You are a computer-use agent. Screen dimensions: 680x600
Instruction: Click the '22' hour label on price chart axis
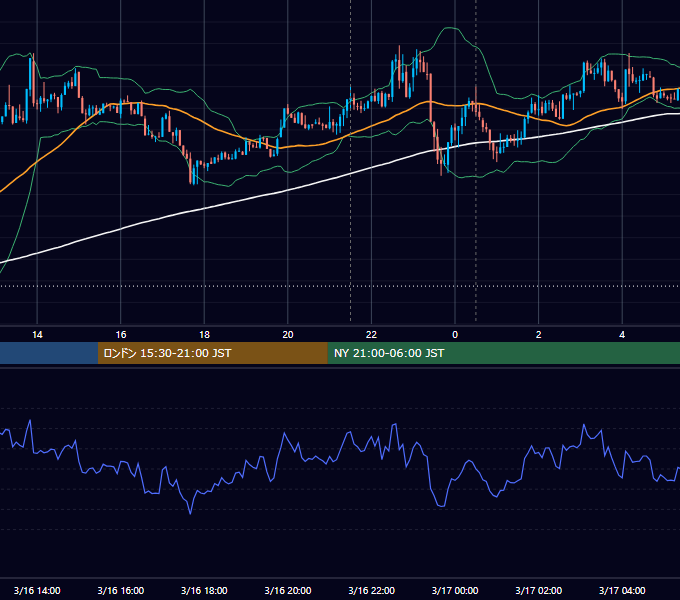tap(371, 335)
